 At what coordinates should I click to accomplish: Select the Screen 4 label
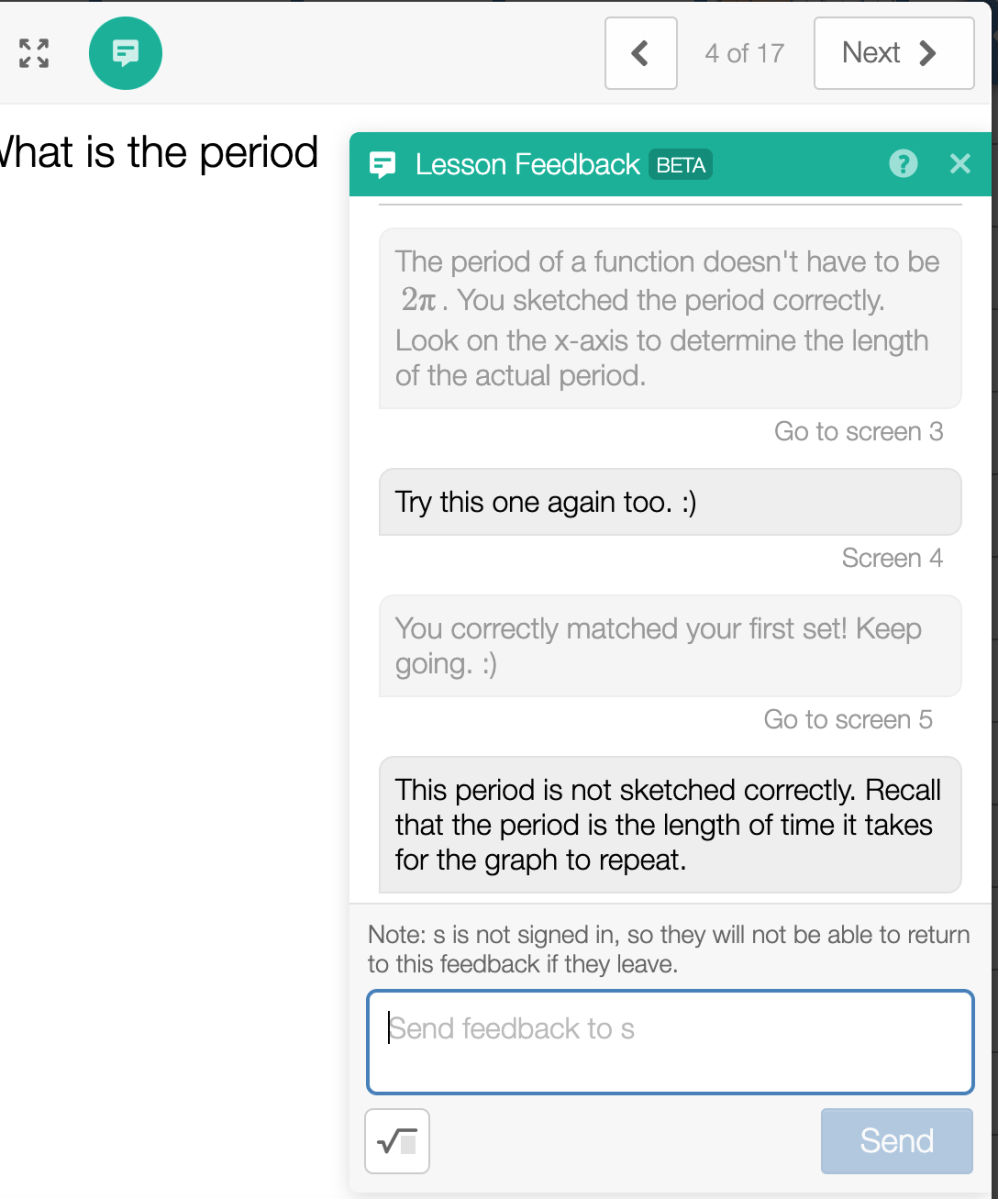pyautogui.click(x=892, y=558)
